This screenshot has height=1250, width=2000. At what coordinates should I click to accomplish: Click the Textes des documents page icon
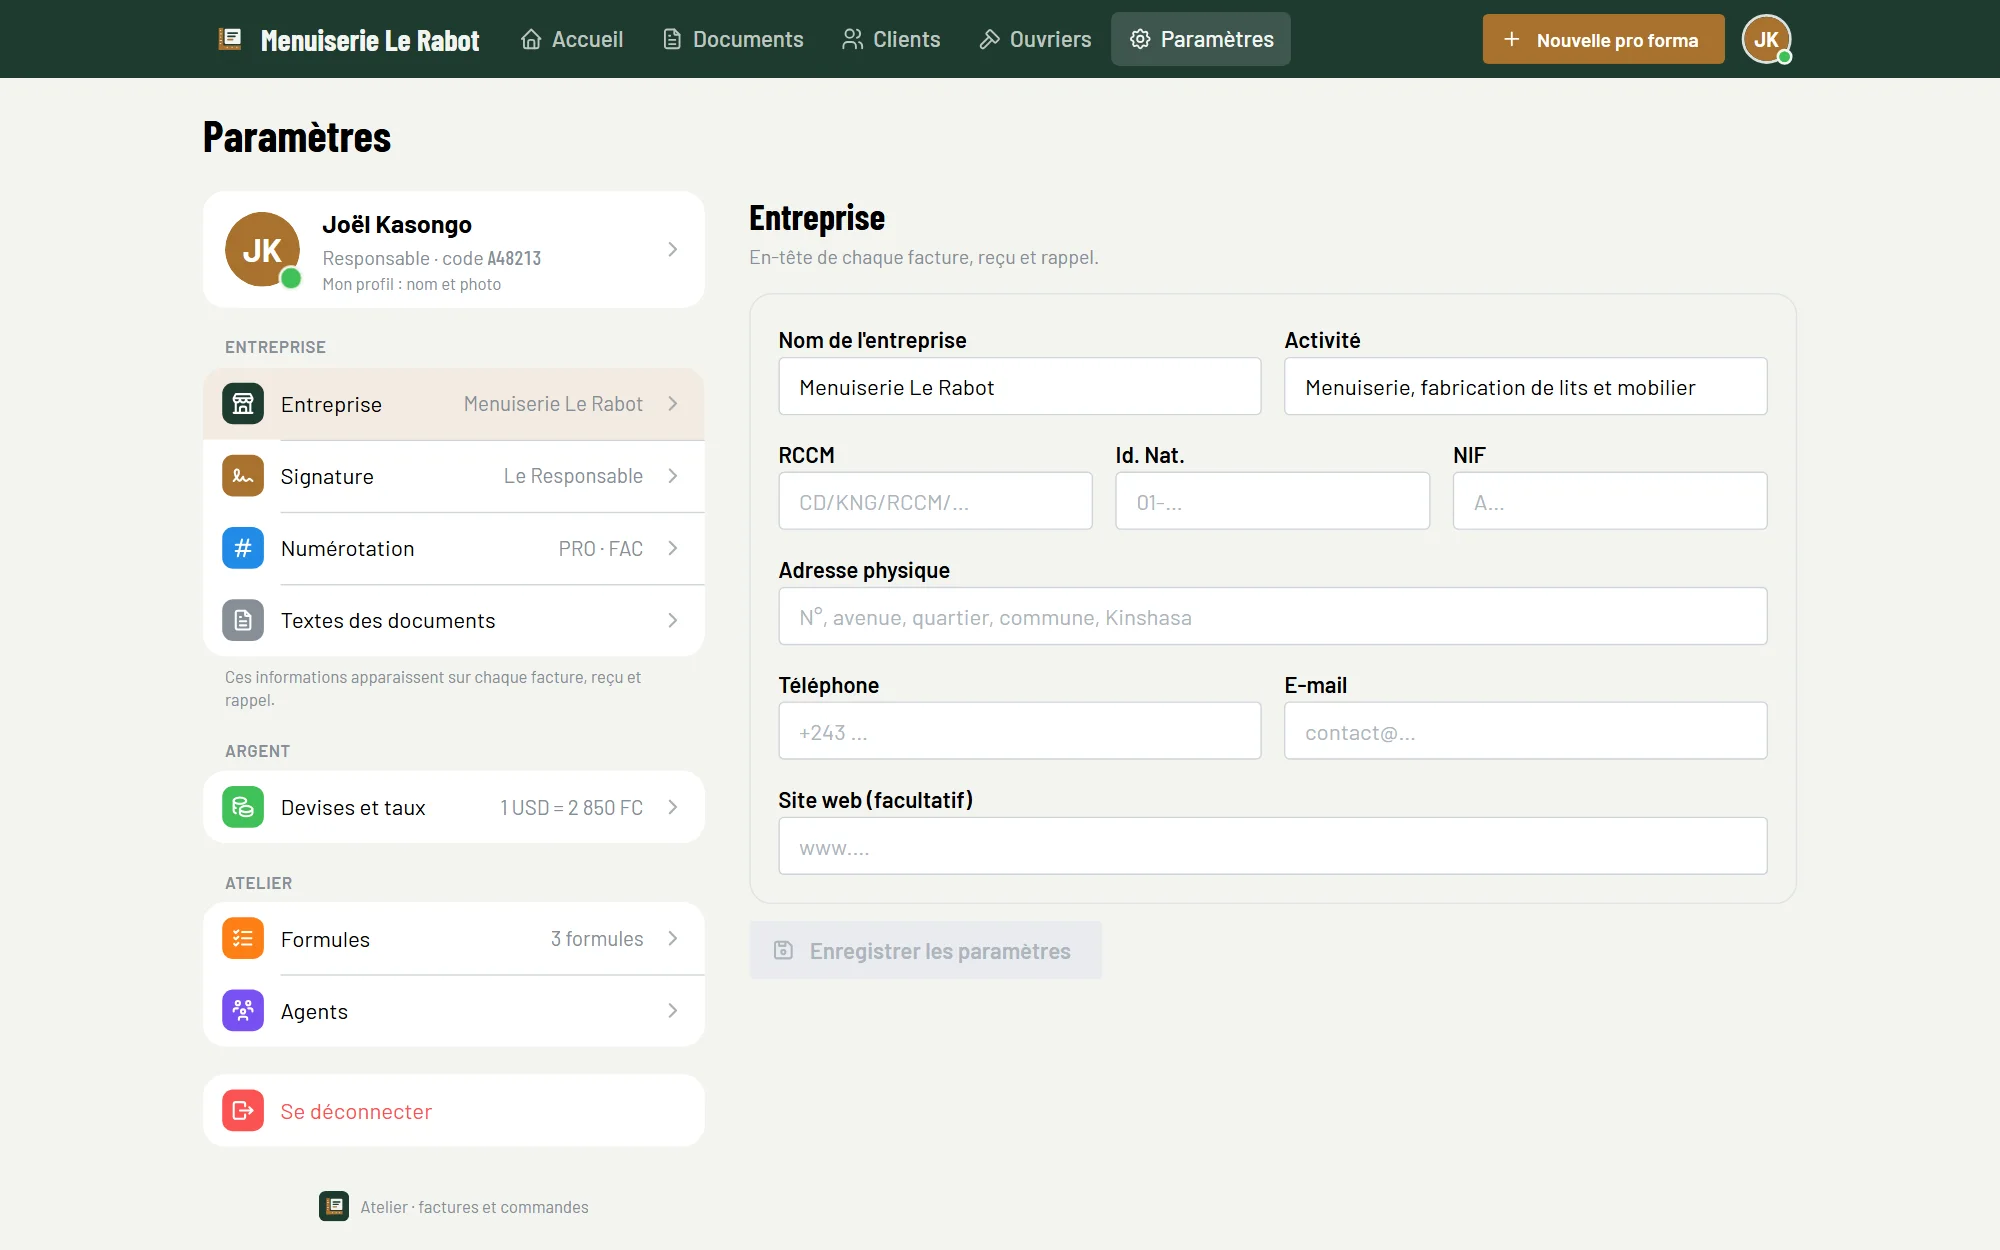point(243,620)
